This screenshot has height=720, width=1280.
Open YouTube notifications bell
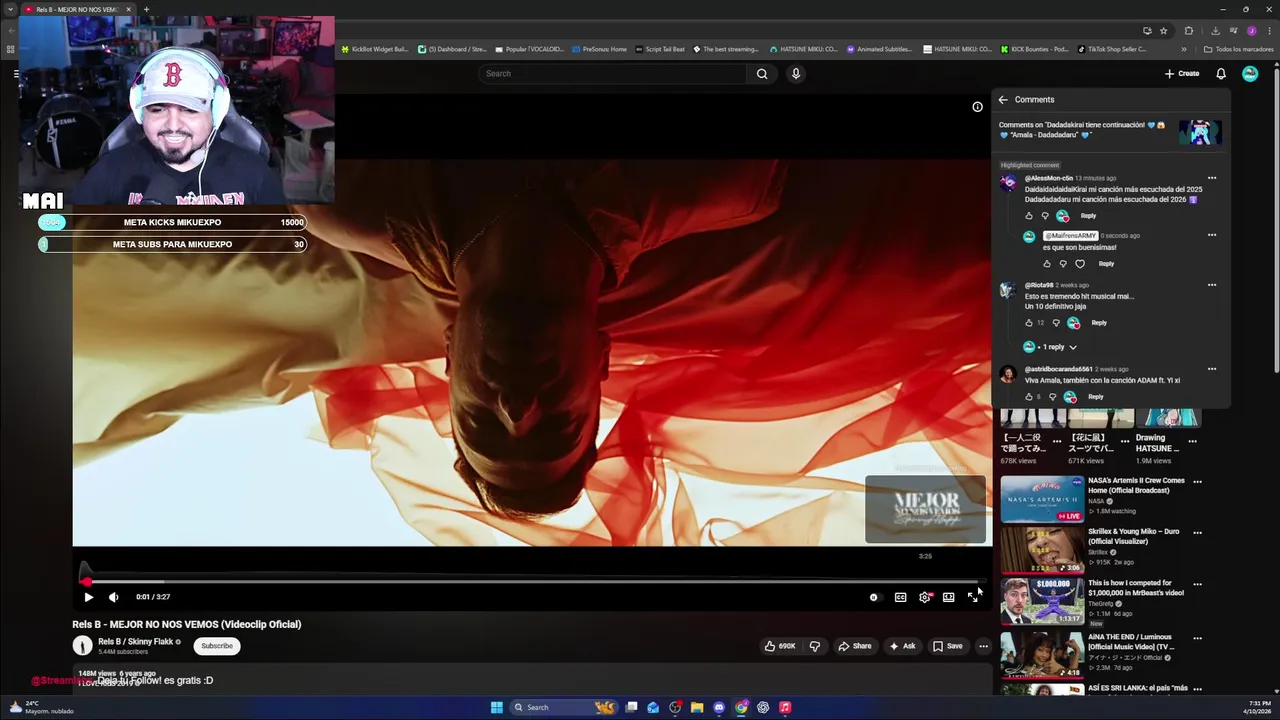[1221, 73]
